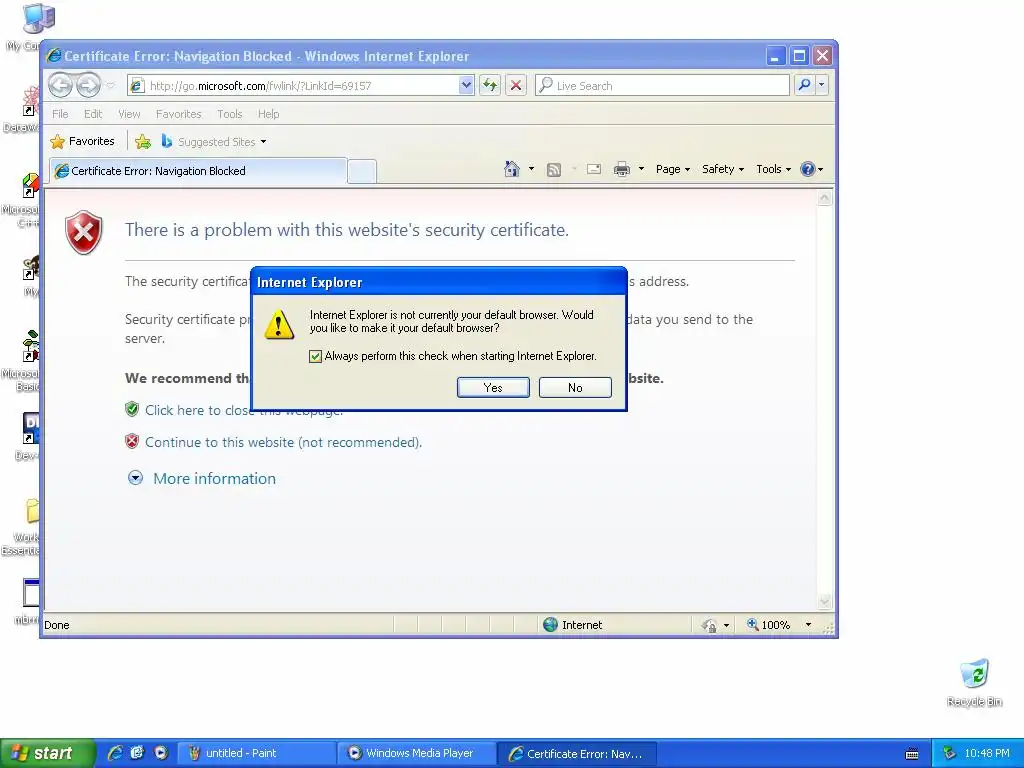The image size is (1024, 768).
Task: Click Internet Explorer quick launch icon
Action: 115,753
